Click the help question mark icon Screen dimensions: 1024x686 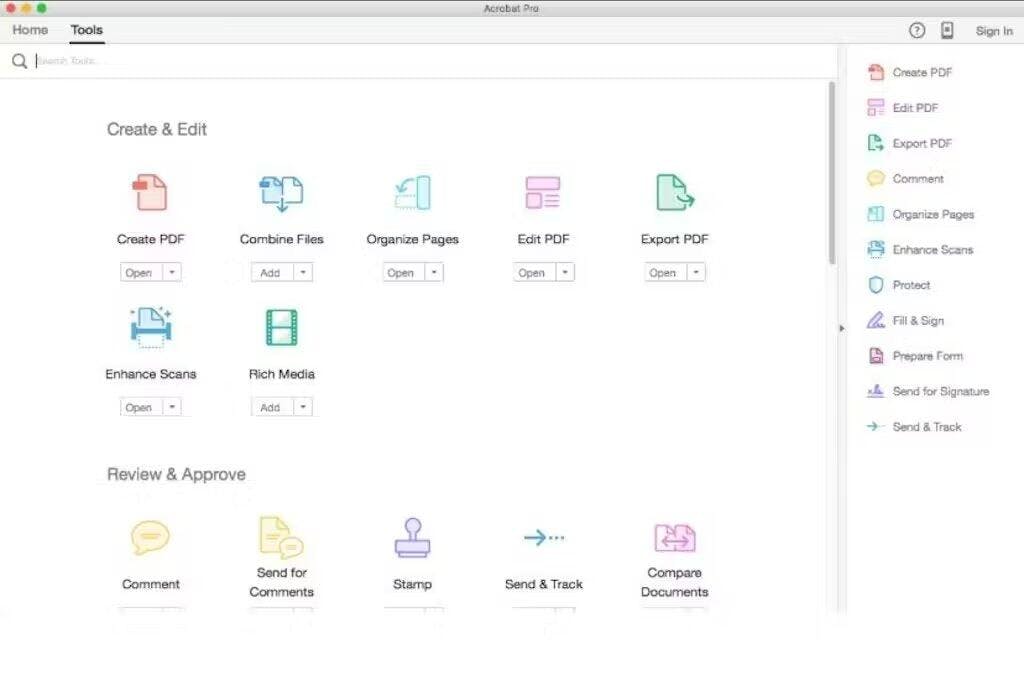[917, 30]
